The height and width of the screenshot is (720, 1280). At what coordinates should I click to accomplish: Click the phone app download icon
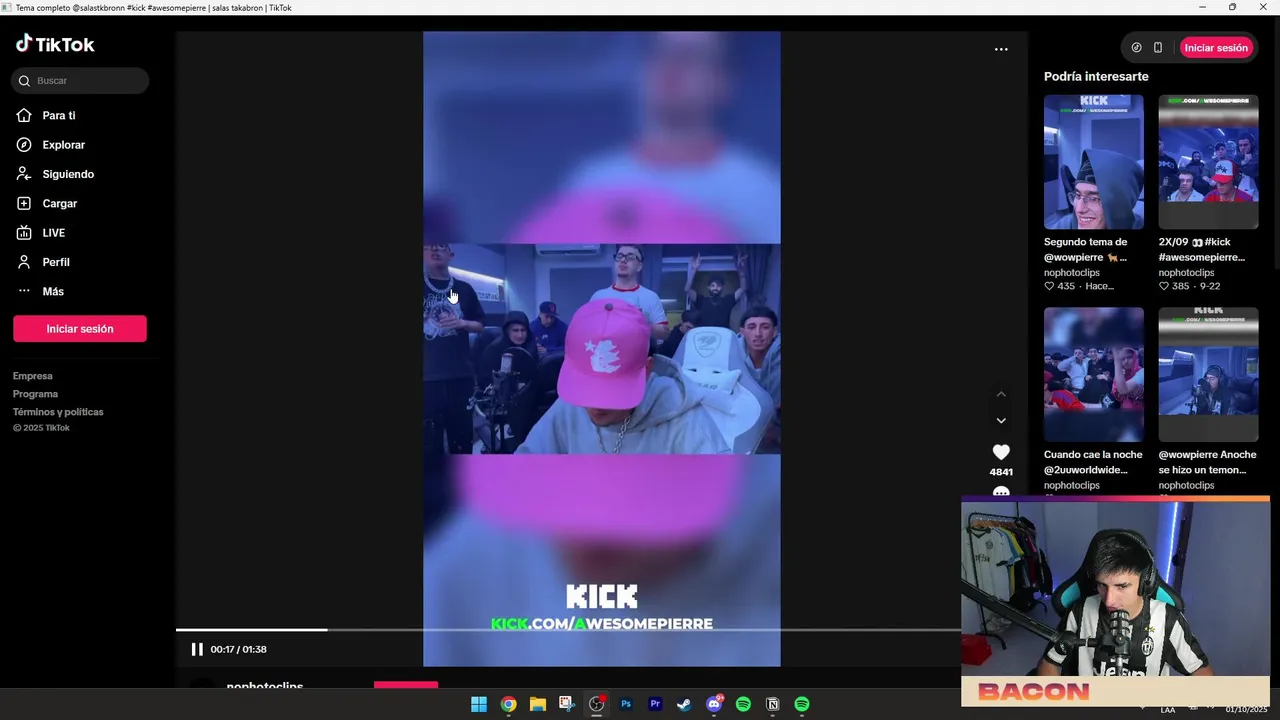tap(1158, 47)
